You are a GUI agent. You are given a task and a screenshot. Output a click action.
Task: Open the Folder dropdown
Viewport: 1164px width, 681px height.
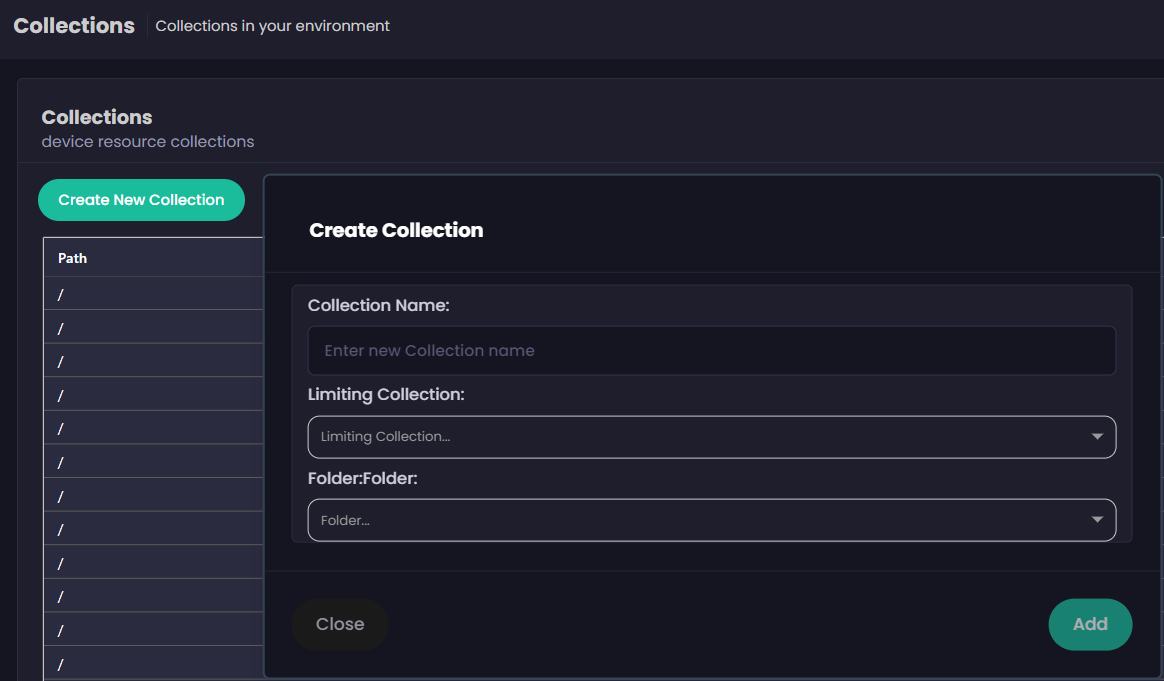(x=700, y=520)
